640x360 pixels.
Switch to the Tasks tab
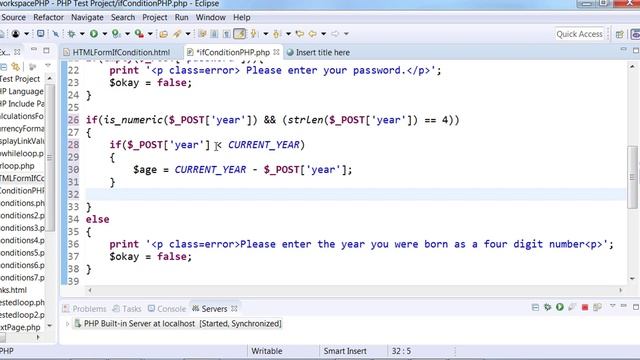point(127,309)
